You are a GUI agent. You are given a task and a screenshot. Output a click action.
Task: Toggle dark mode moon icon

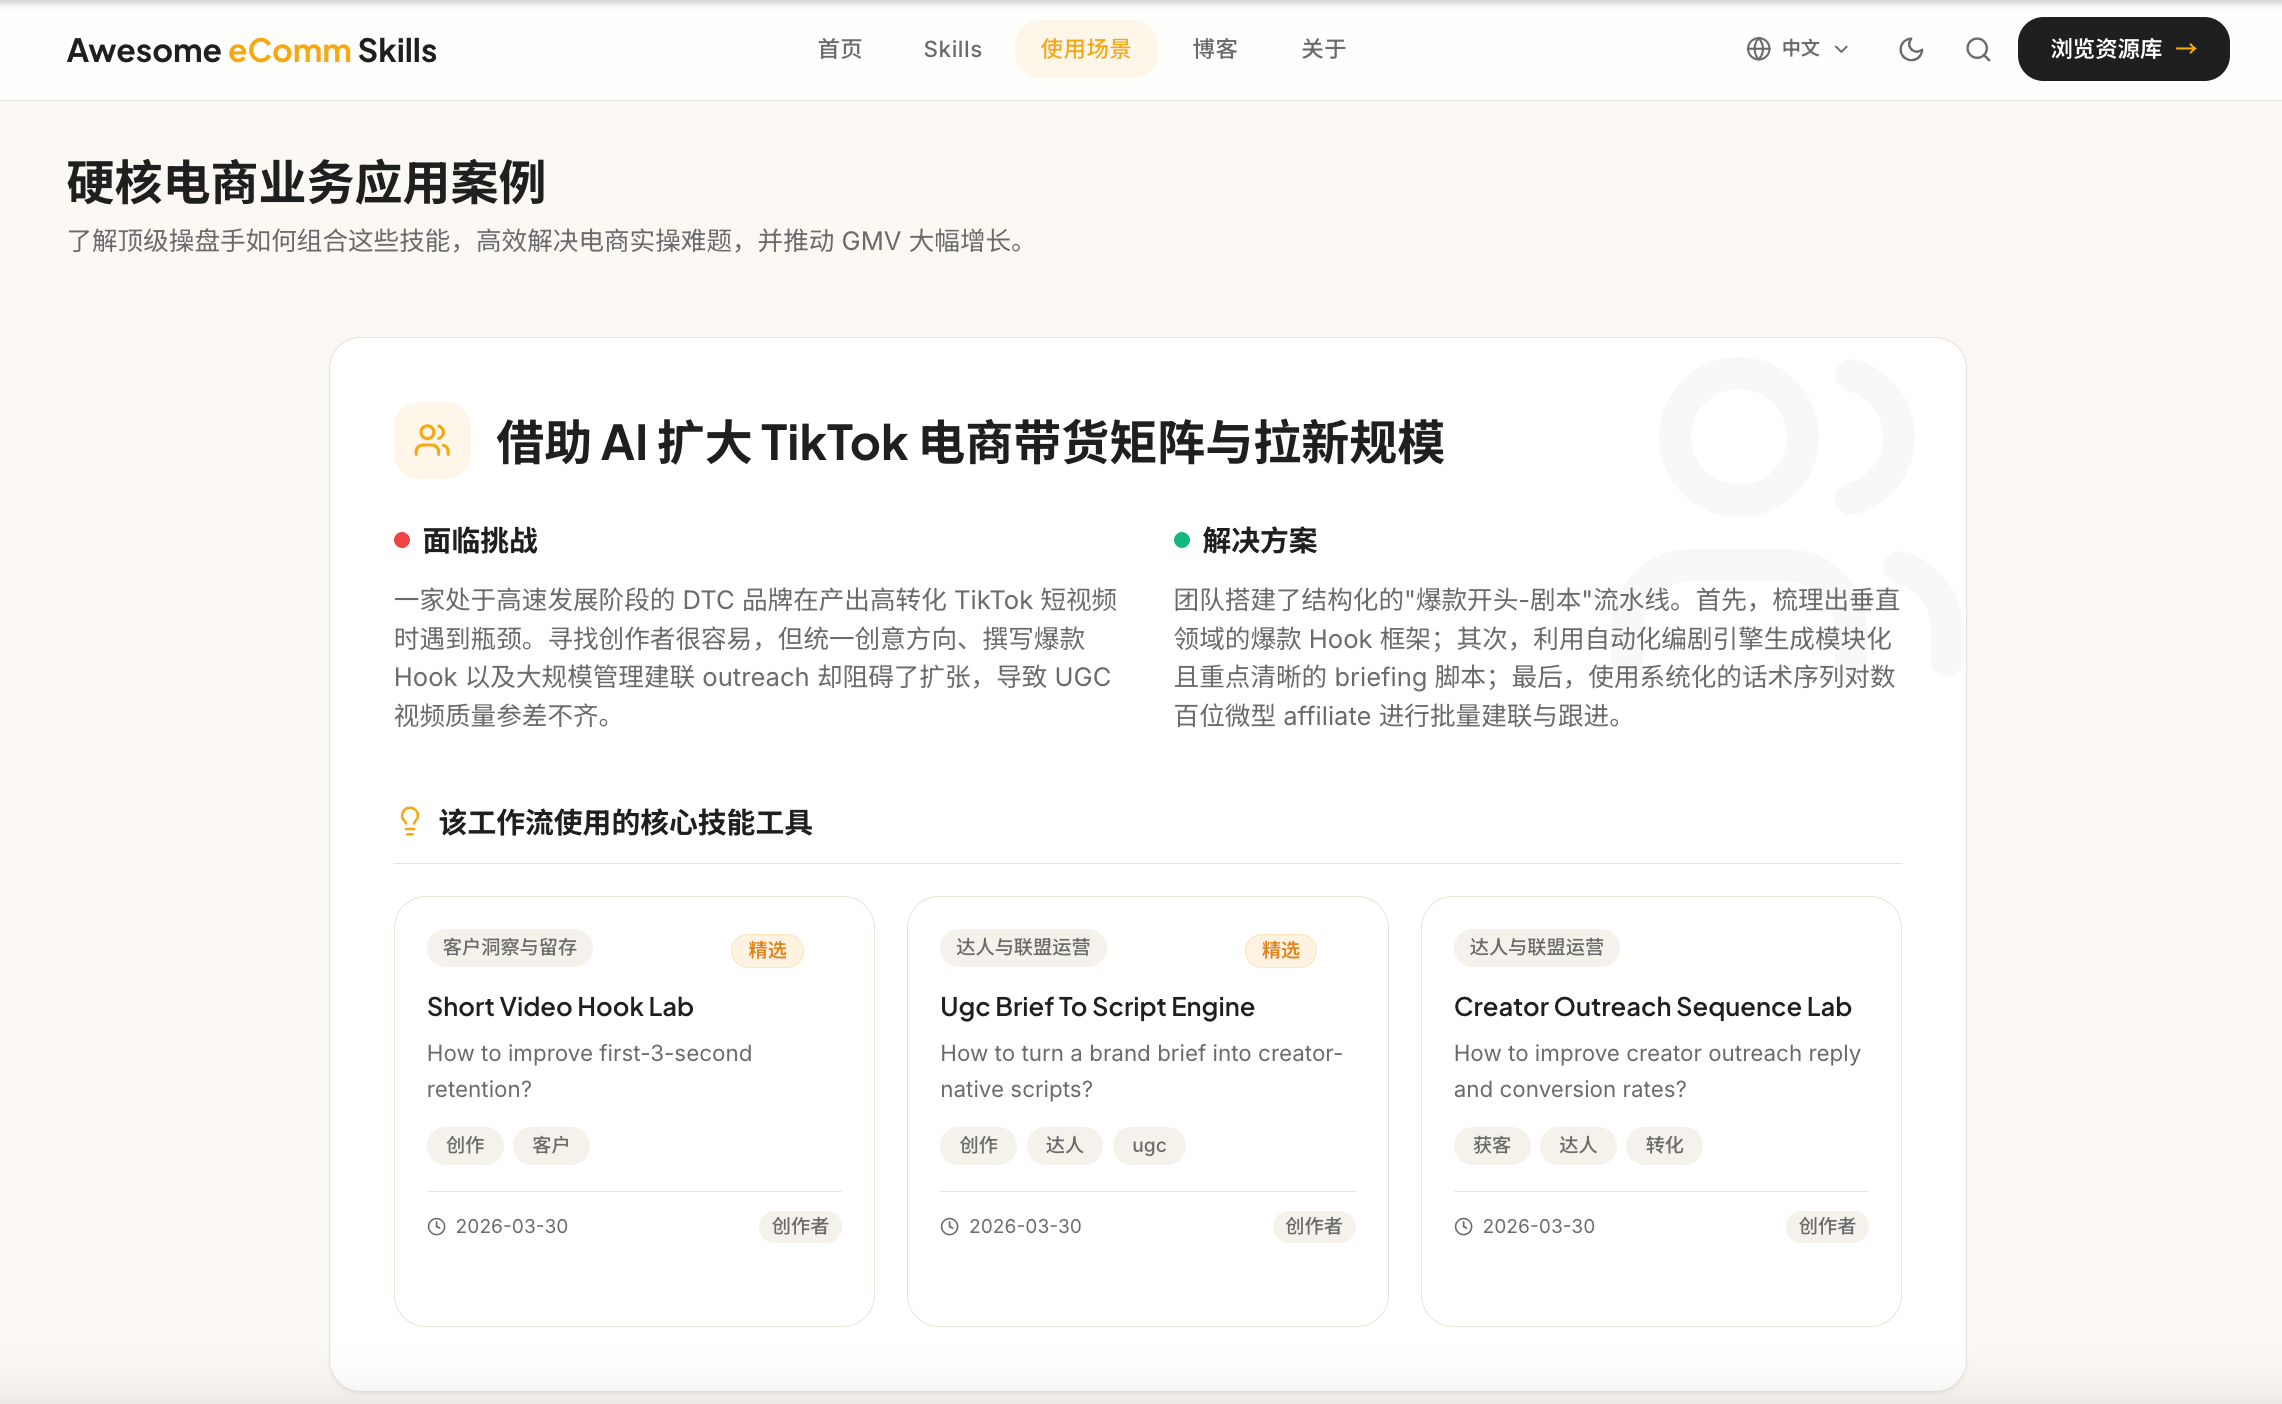point(1911,49)
